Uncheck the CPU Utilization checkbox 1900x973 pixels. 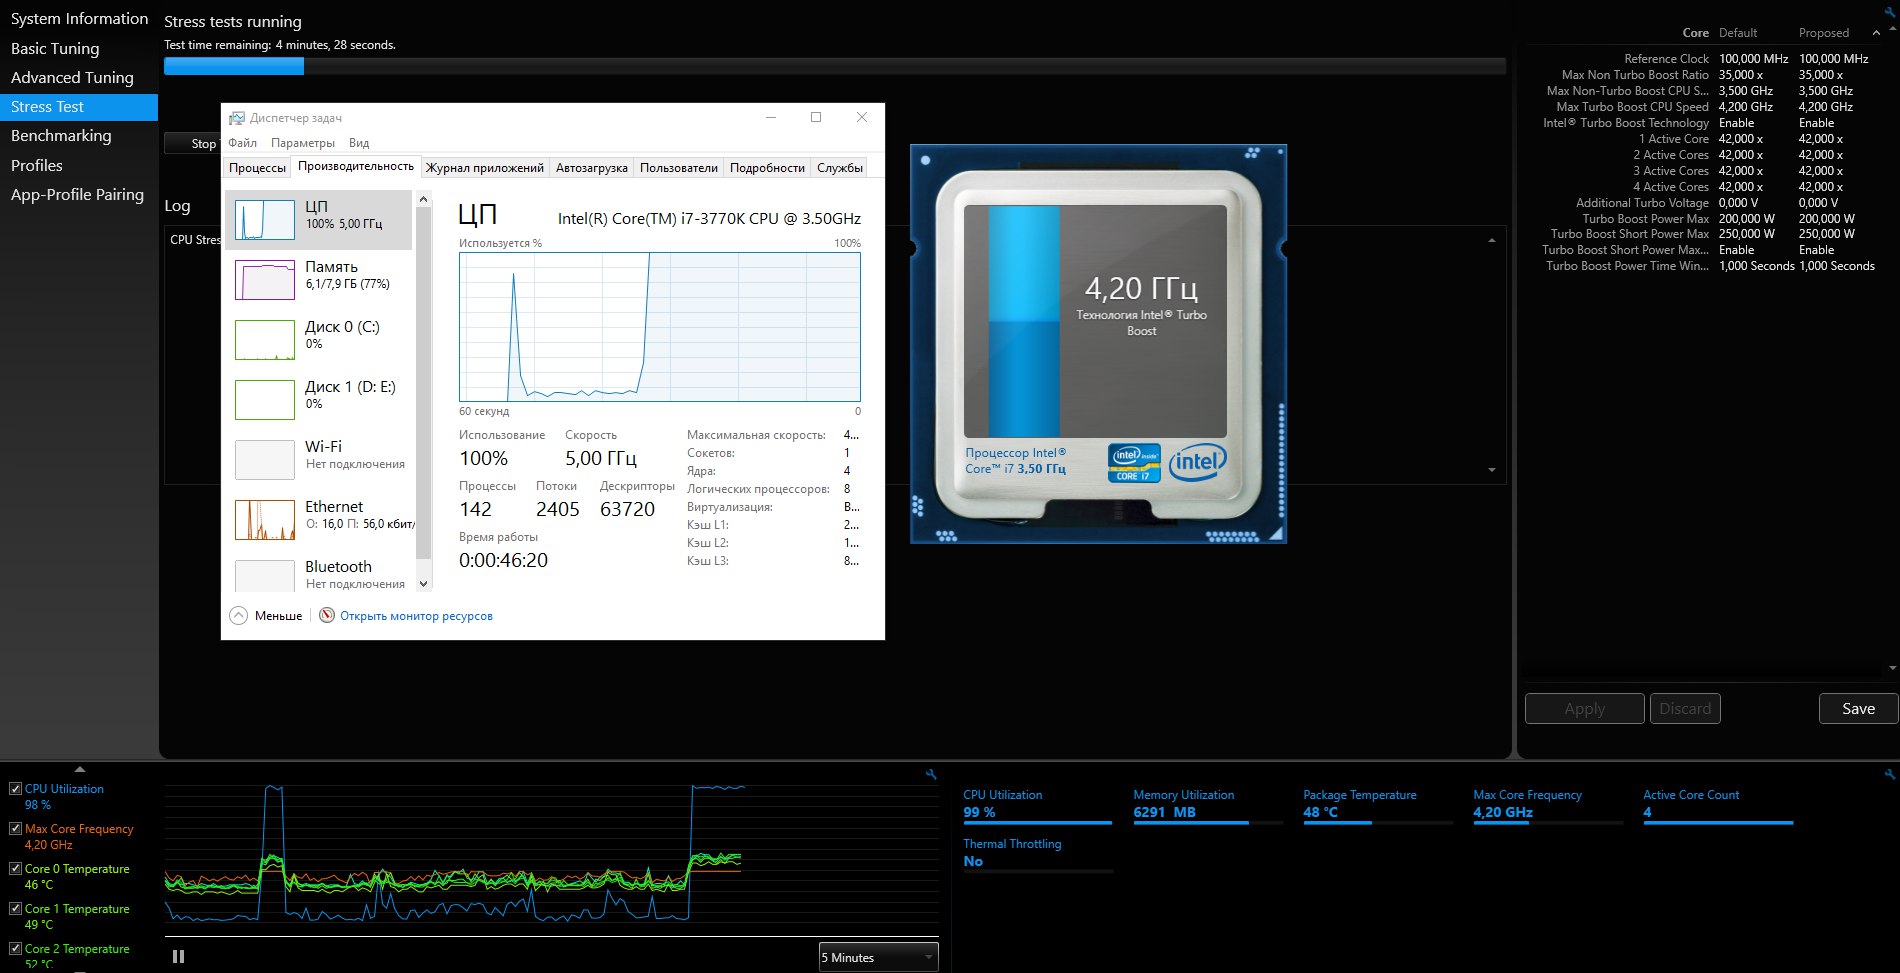pyautogui.click(x=15, y=788)
